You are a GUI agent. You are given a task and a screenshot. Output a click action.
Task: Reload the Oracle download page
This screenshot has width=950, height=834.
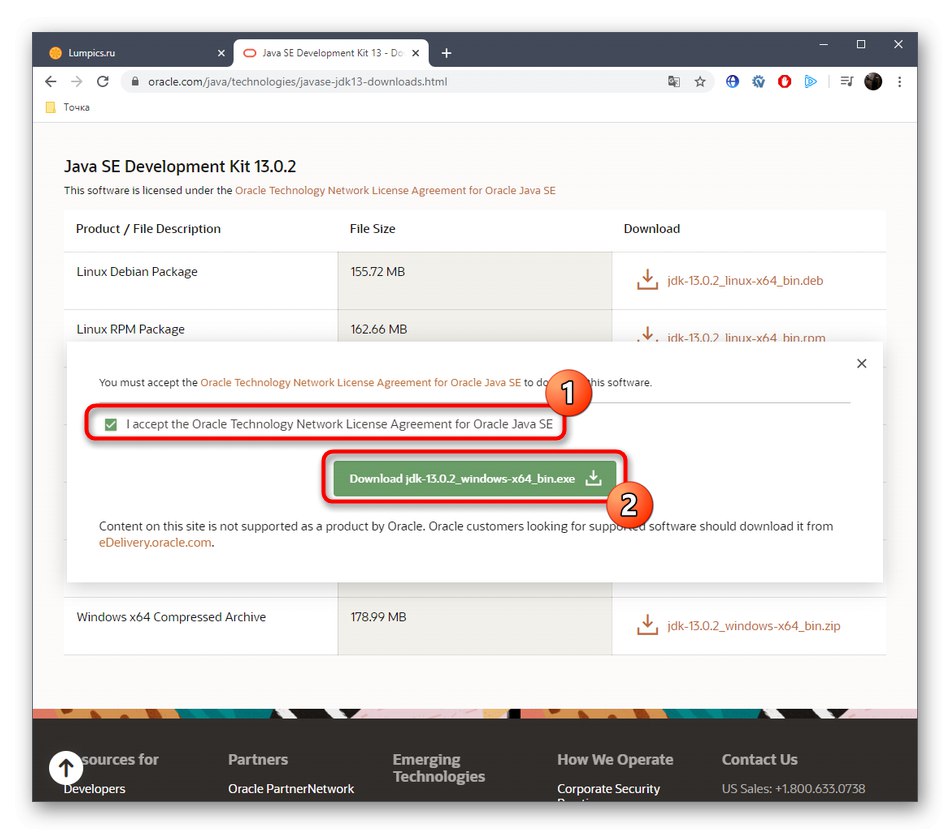[102, 82]
